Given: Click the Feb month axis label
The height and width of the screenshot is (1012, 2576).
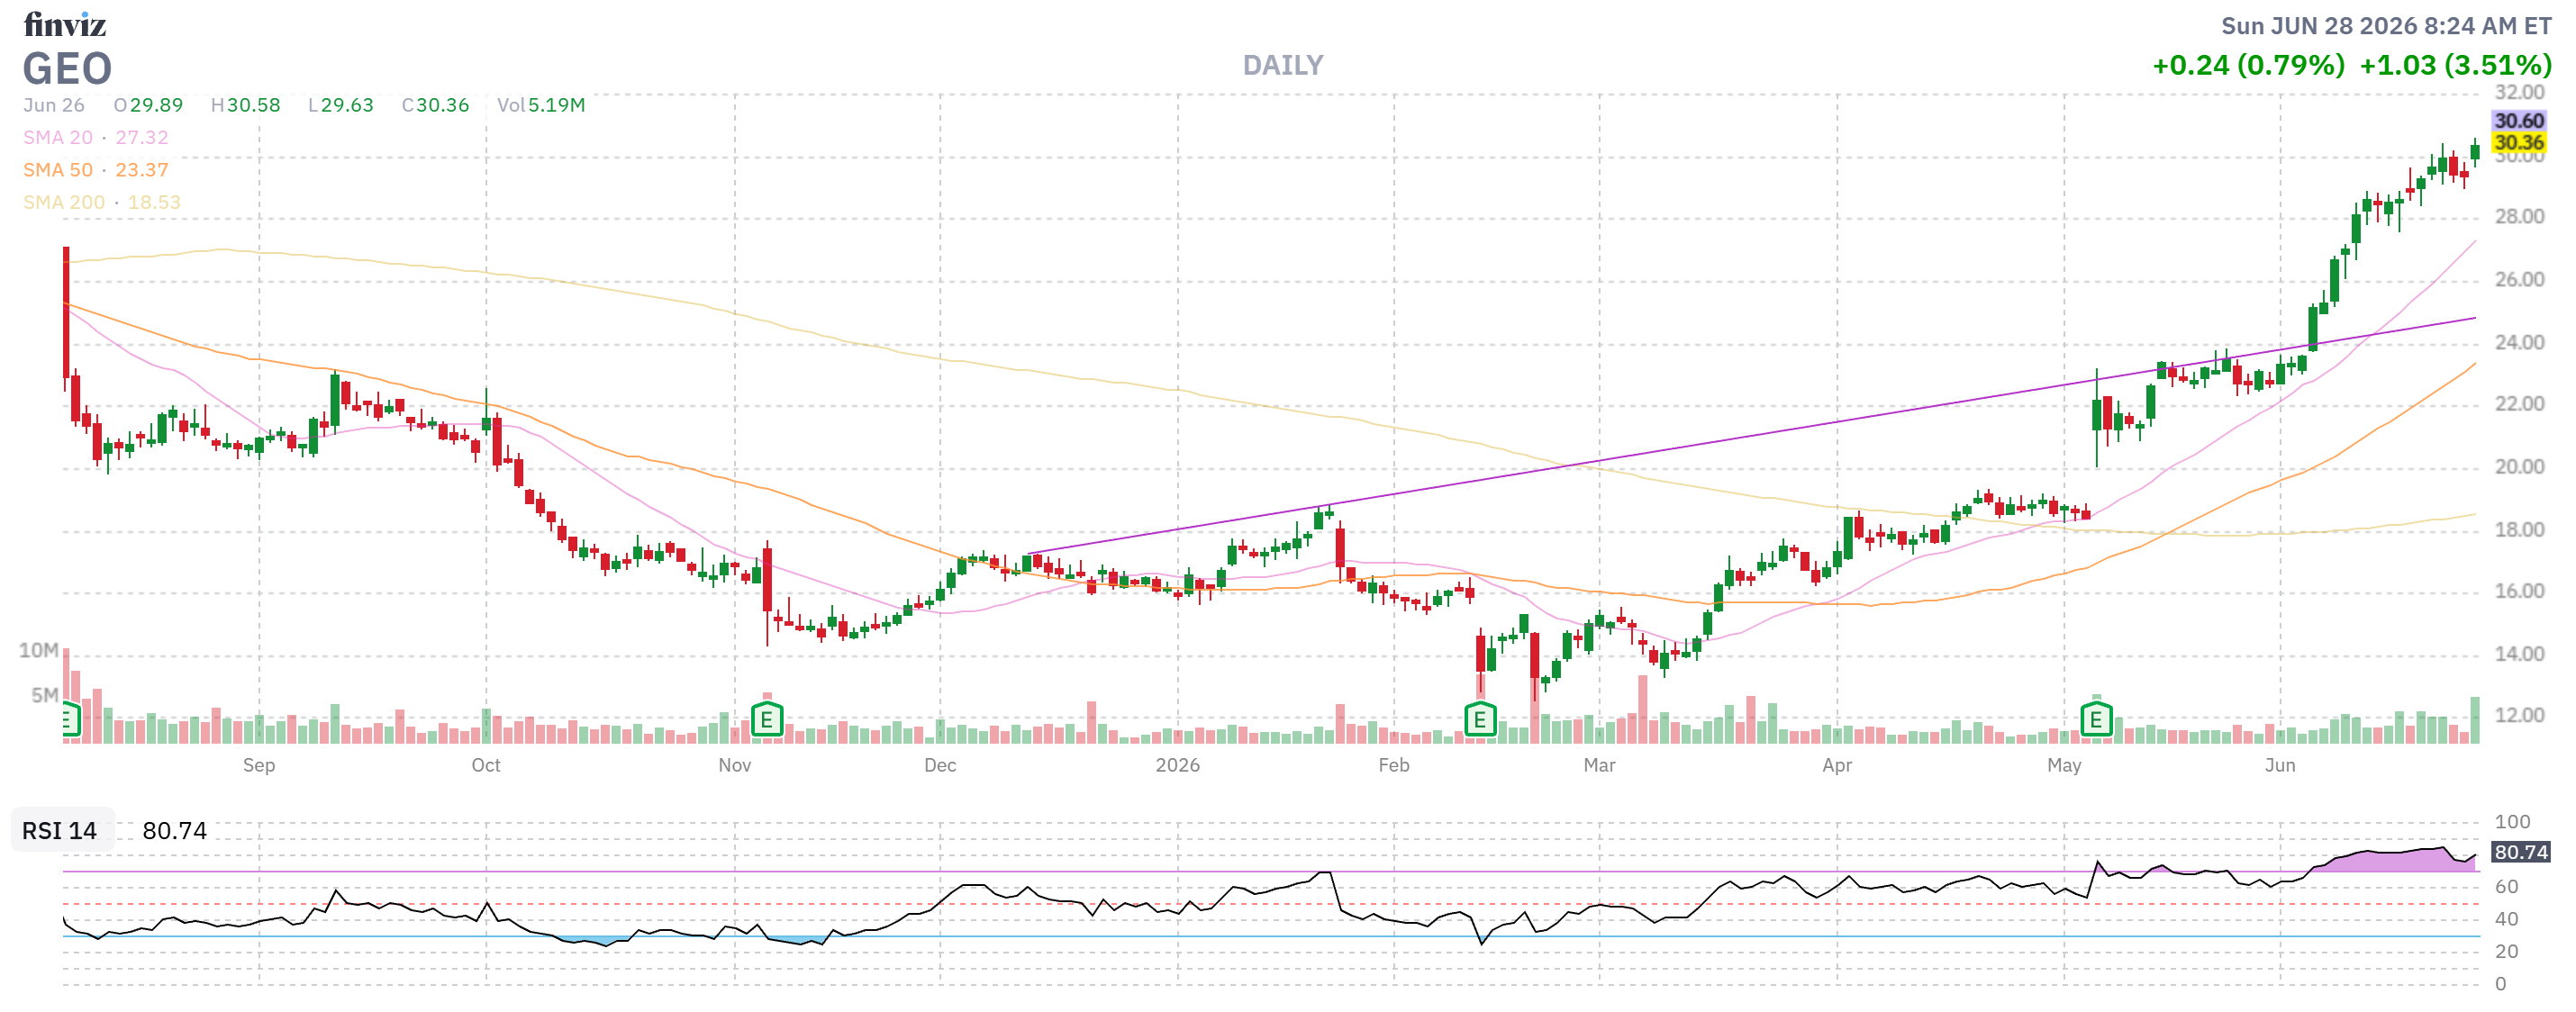Looking at the screenshot, I should 1394,765.
